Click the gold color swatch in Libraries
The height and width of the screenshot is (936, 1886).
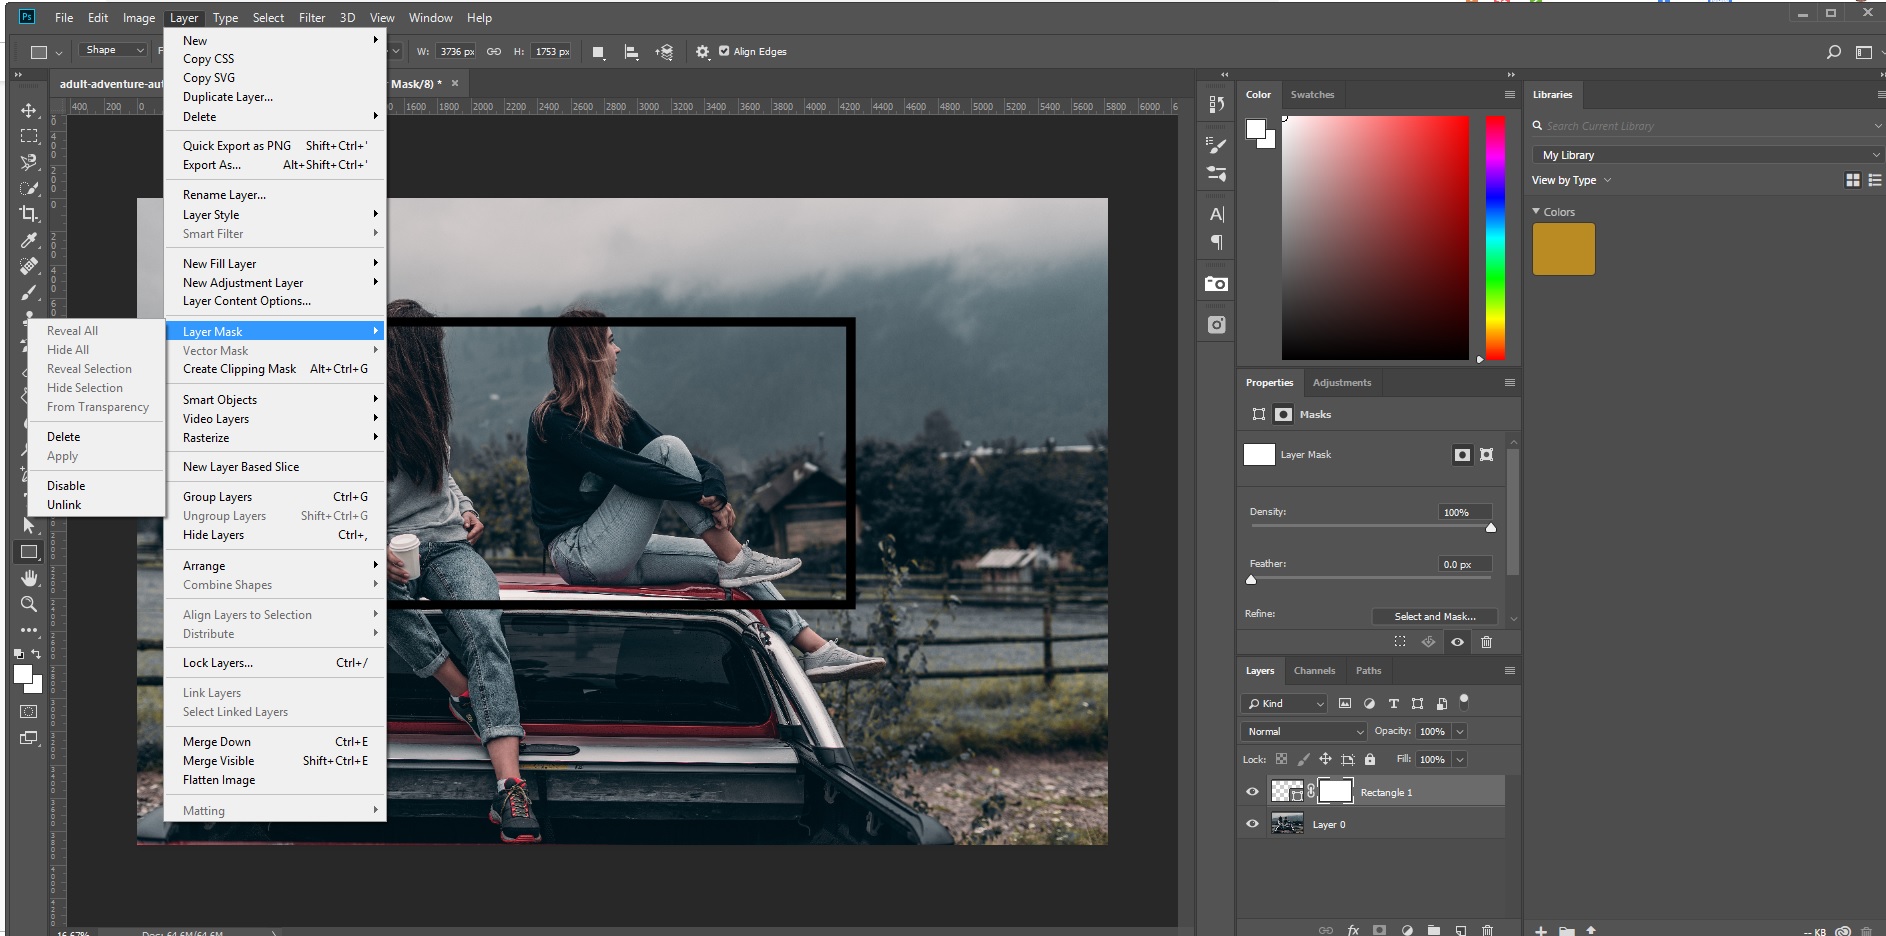click(x=1563, y=249)
